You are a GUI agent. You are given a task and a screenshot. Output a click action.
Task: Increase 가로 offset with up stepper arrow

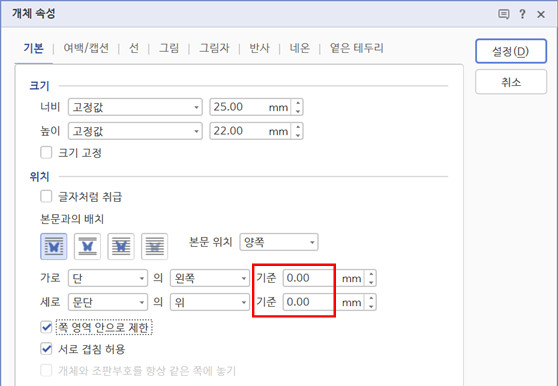pos(371,274)
